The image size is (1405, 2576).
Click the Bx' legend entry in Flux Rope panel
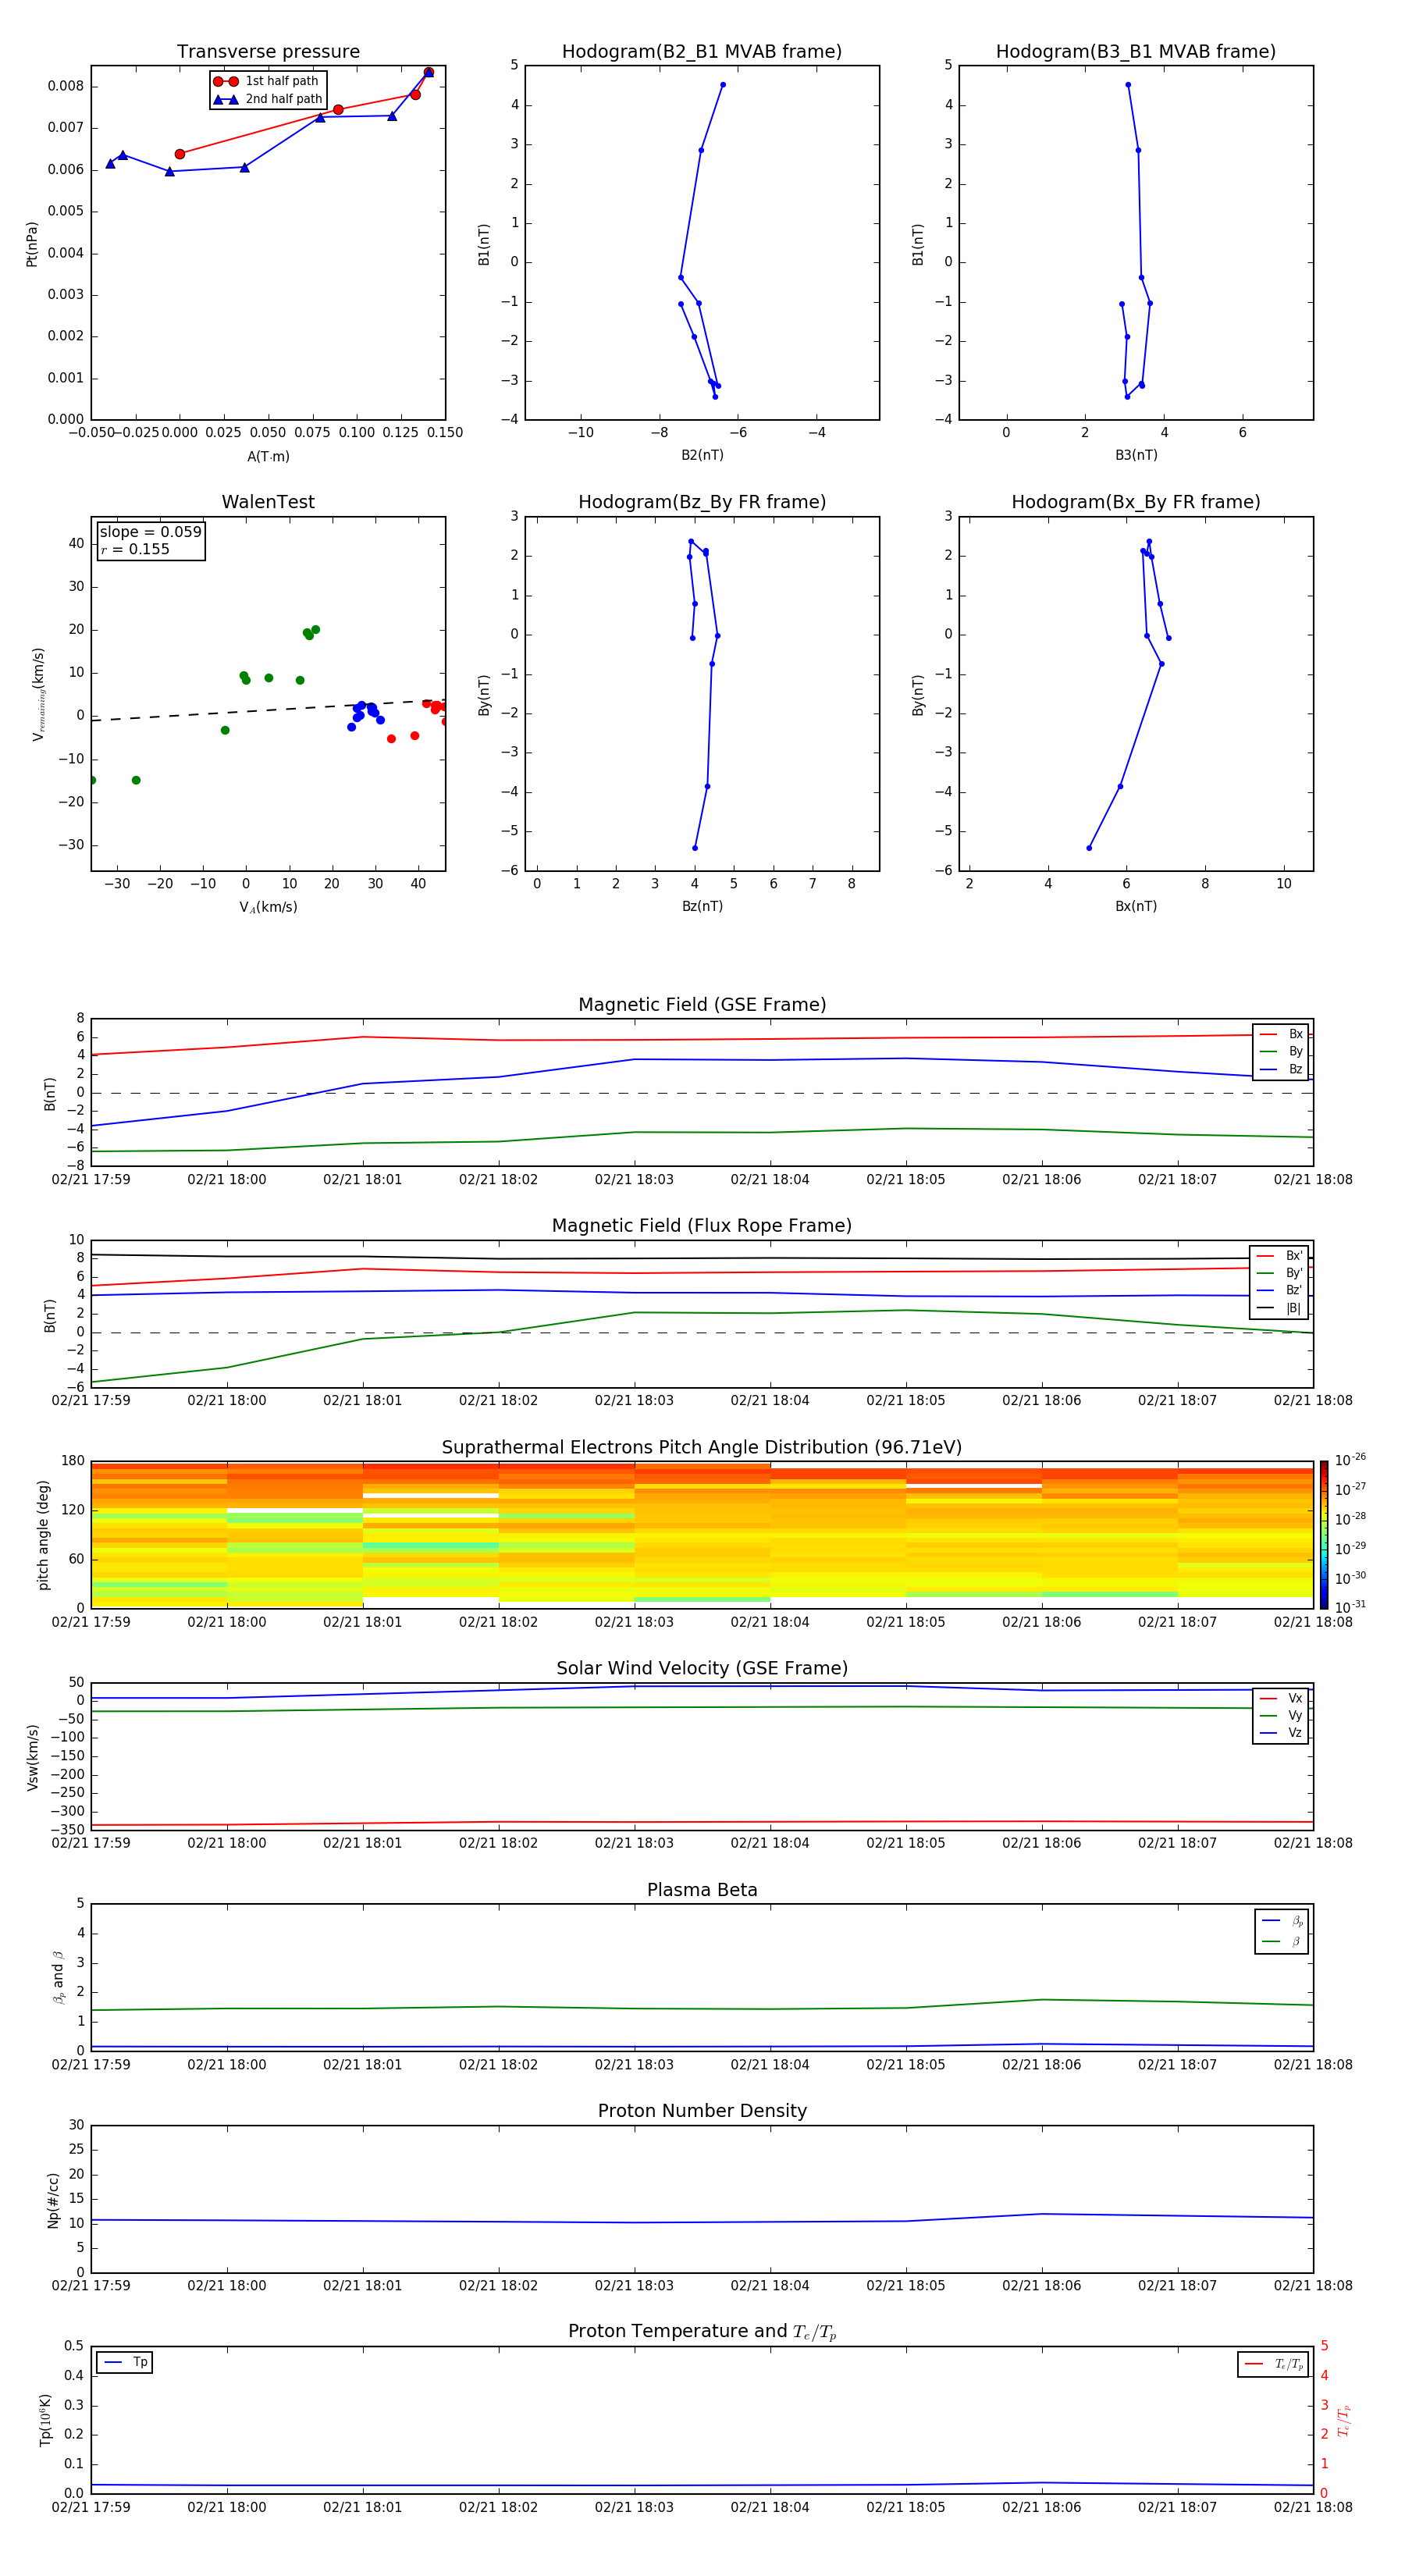(1279, 1256)
